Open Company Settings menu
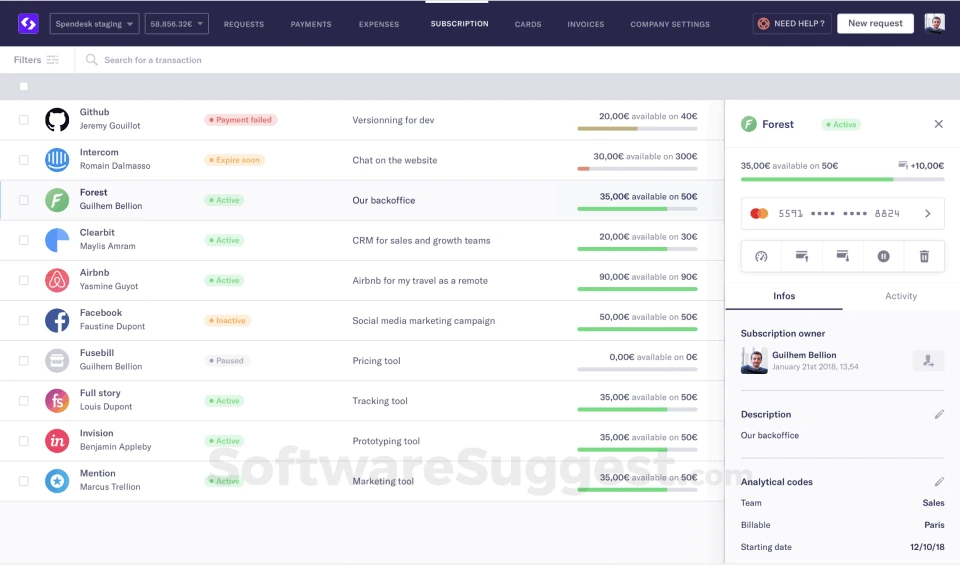Screen dimensions: 960x565 [x=670, y=24]
